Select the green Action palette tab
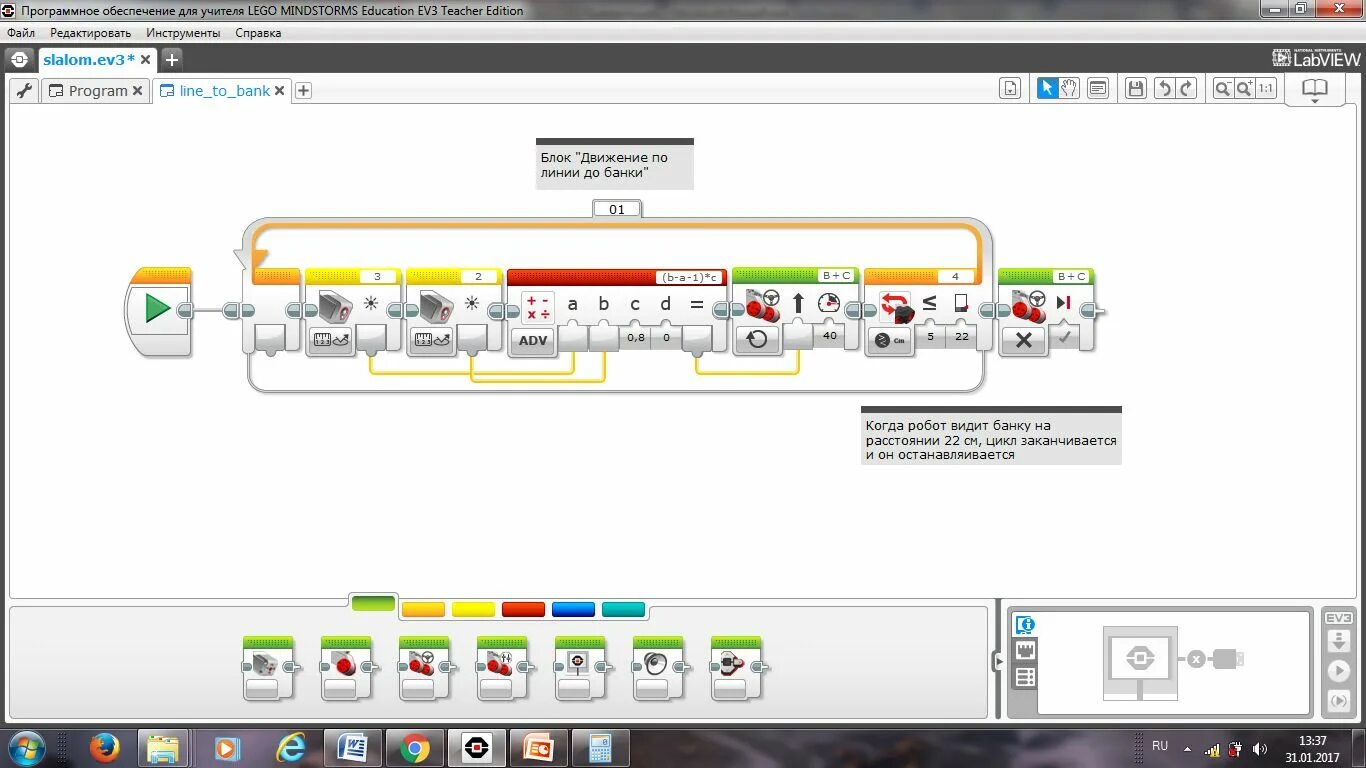Screen dimensions: 1366x768 click(x=373, y=603)
